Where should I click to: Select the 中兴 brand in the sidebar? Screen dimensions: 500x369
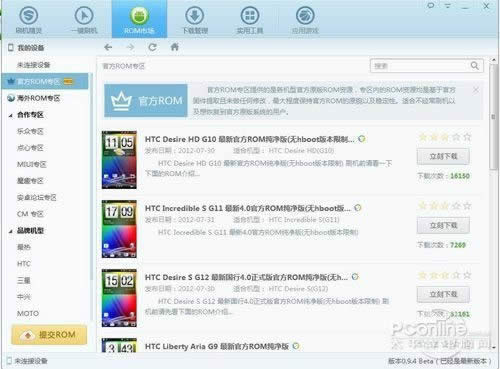coord(24,297)
